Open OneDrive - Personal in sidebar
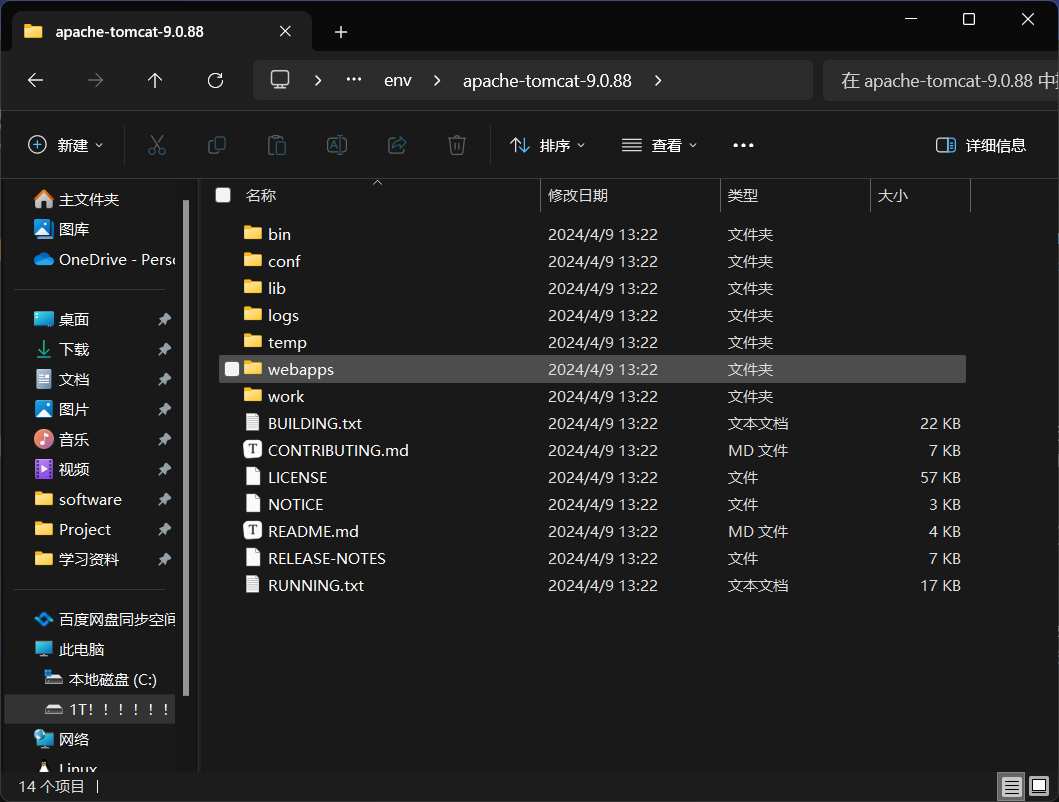 105,259
